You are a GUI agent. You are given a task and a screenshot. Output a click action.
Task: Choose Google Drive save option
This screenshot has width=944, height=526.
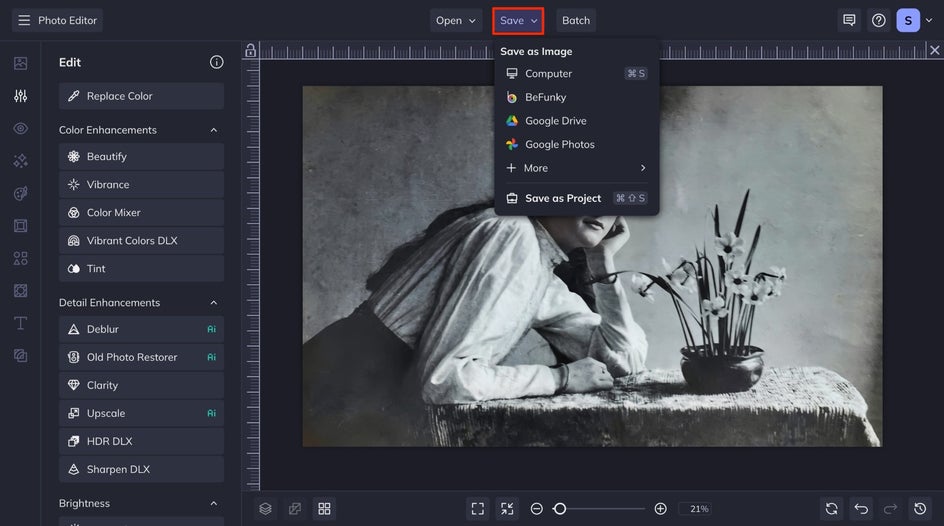tap(577, 120)
